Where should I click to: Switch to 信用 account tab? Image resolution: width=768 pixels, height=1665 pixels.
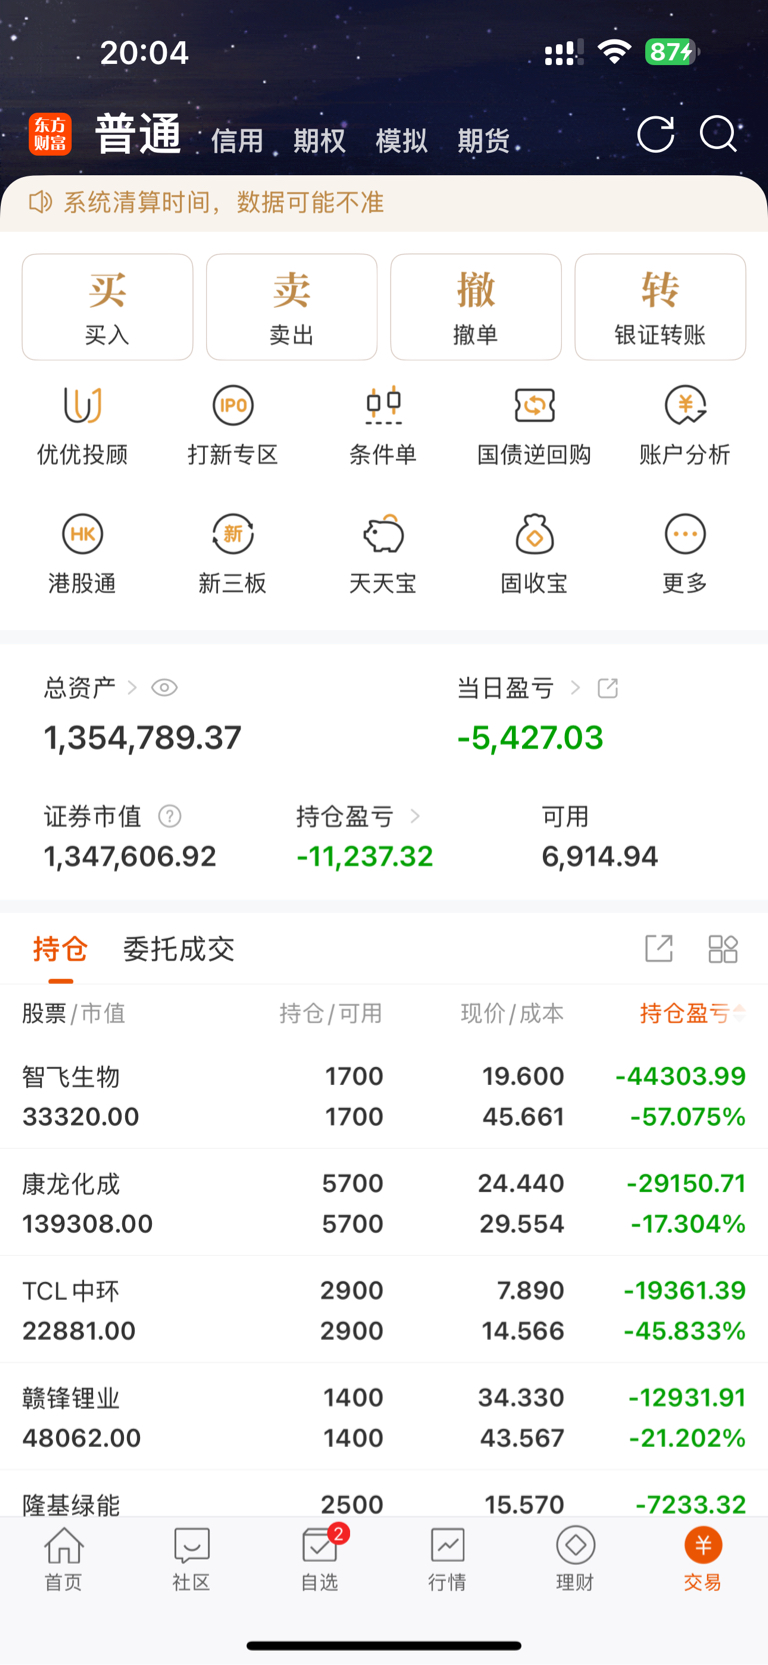point(237,141)
